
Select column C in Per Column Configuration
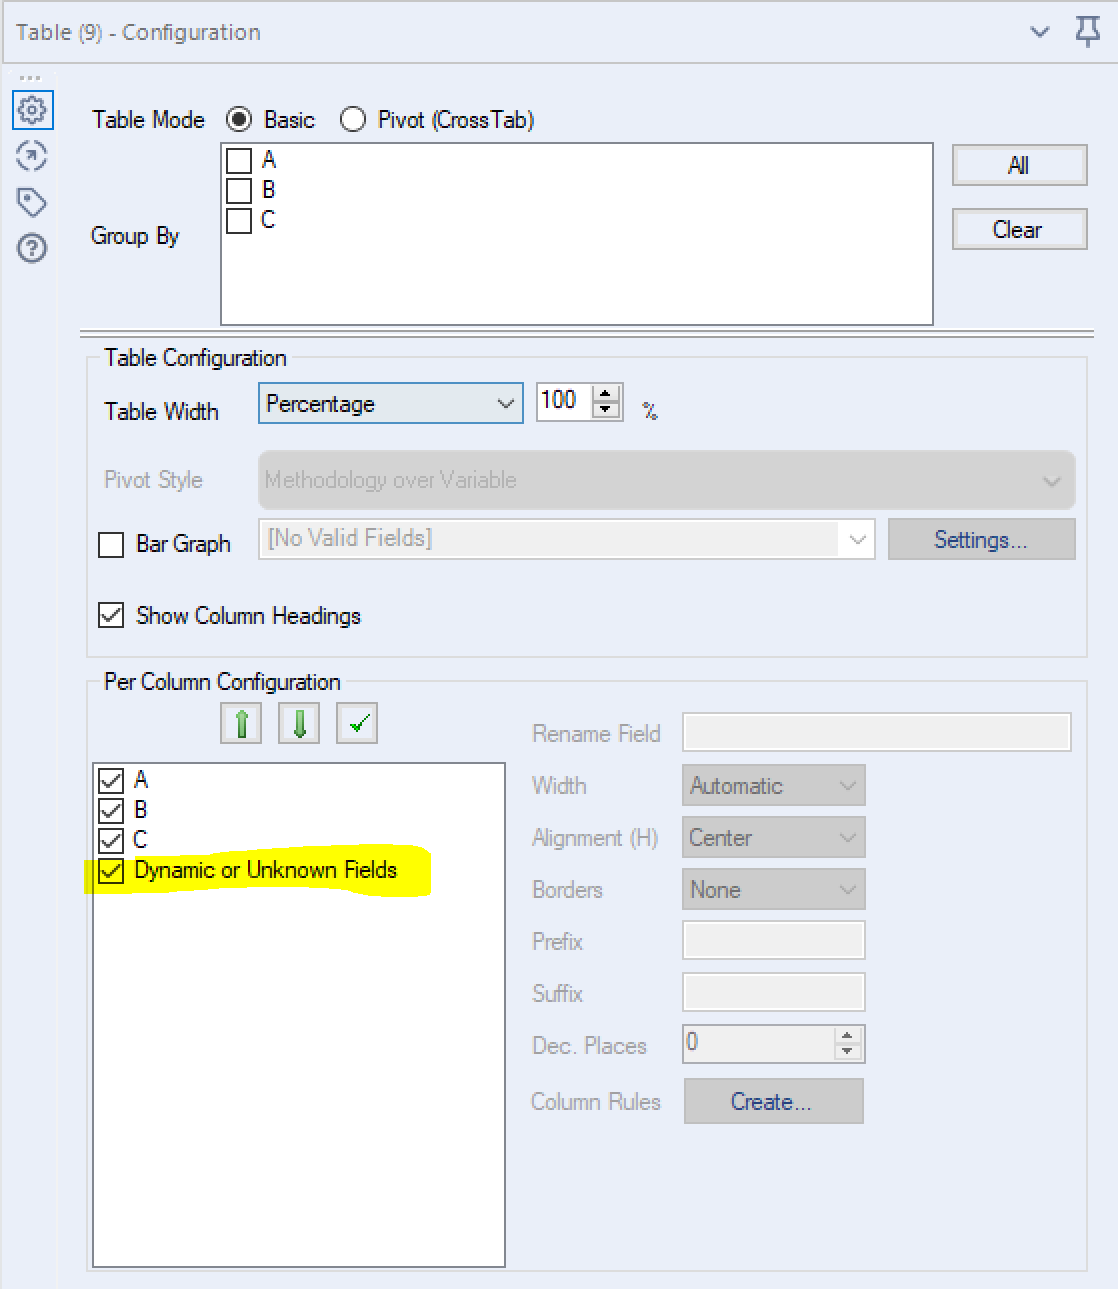click(x=141, y=840)
